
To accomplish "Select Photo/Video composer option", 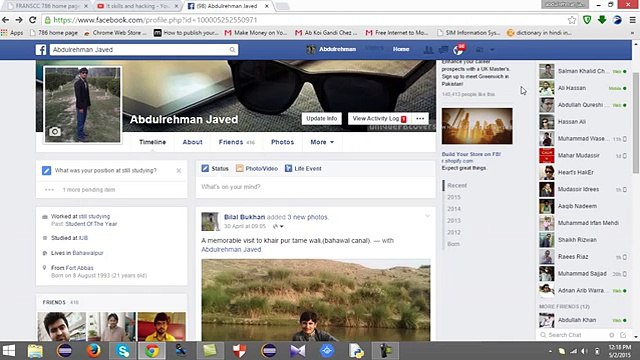I will click(257, 169).
